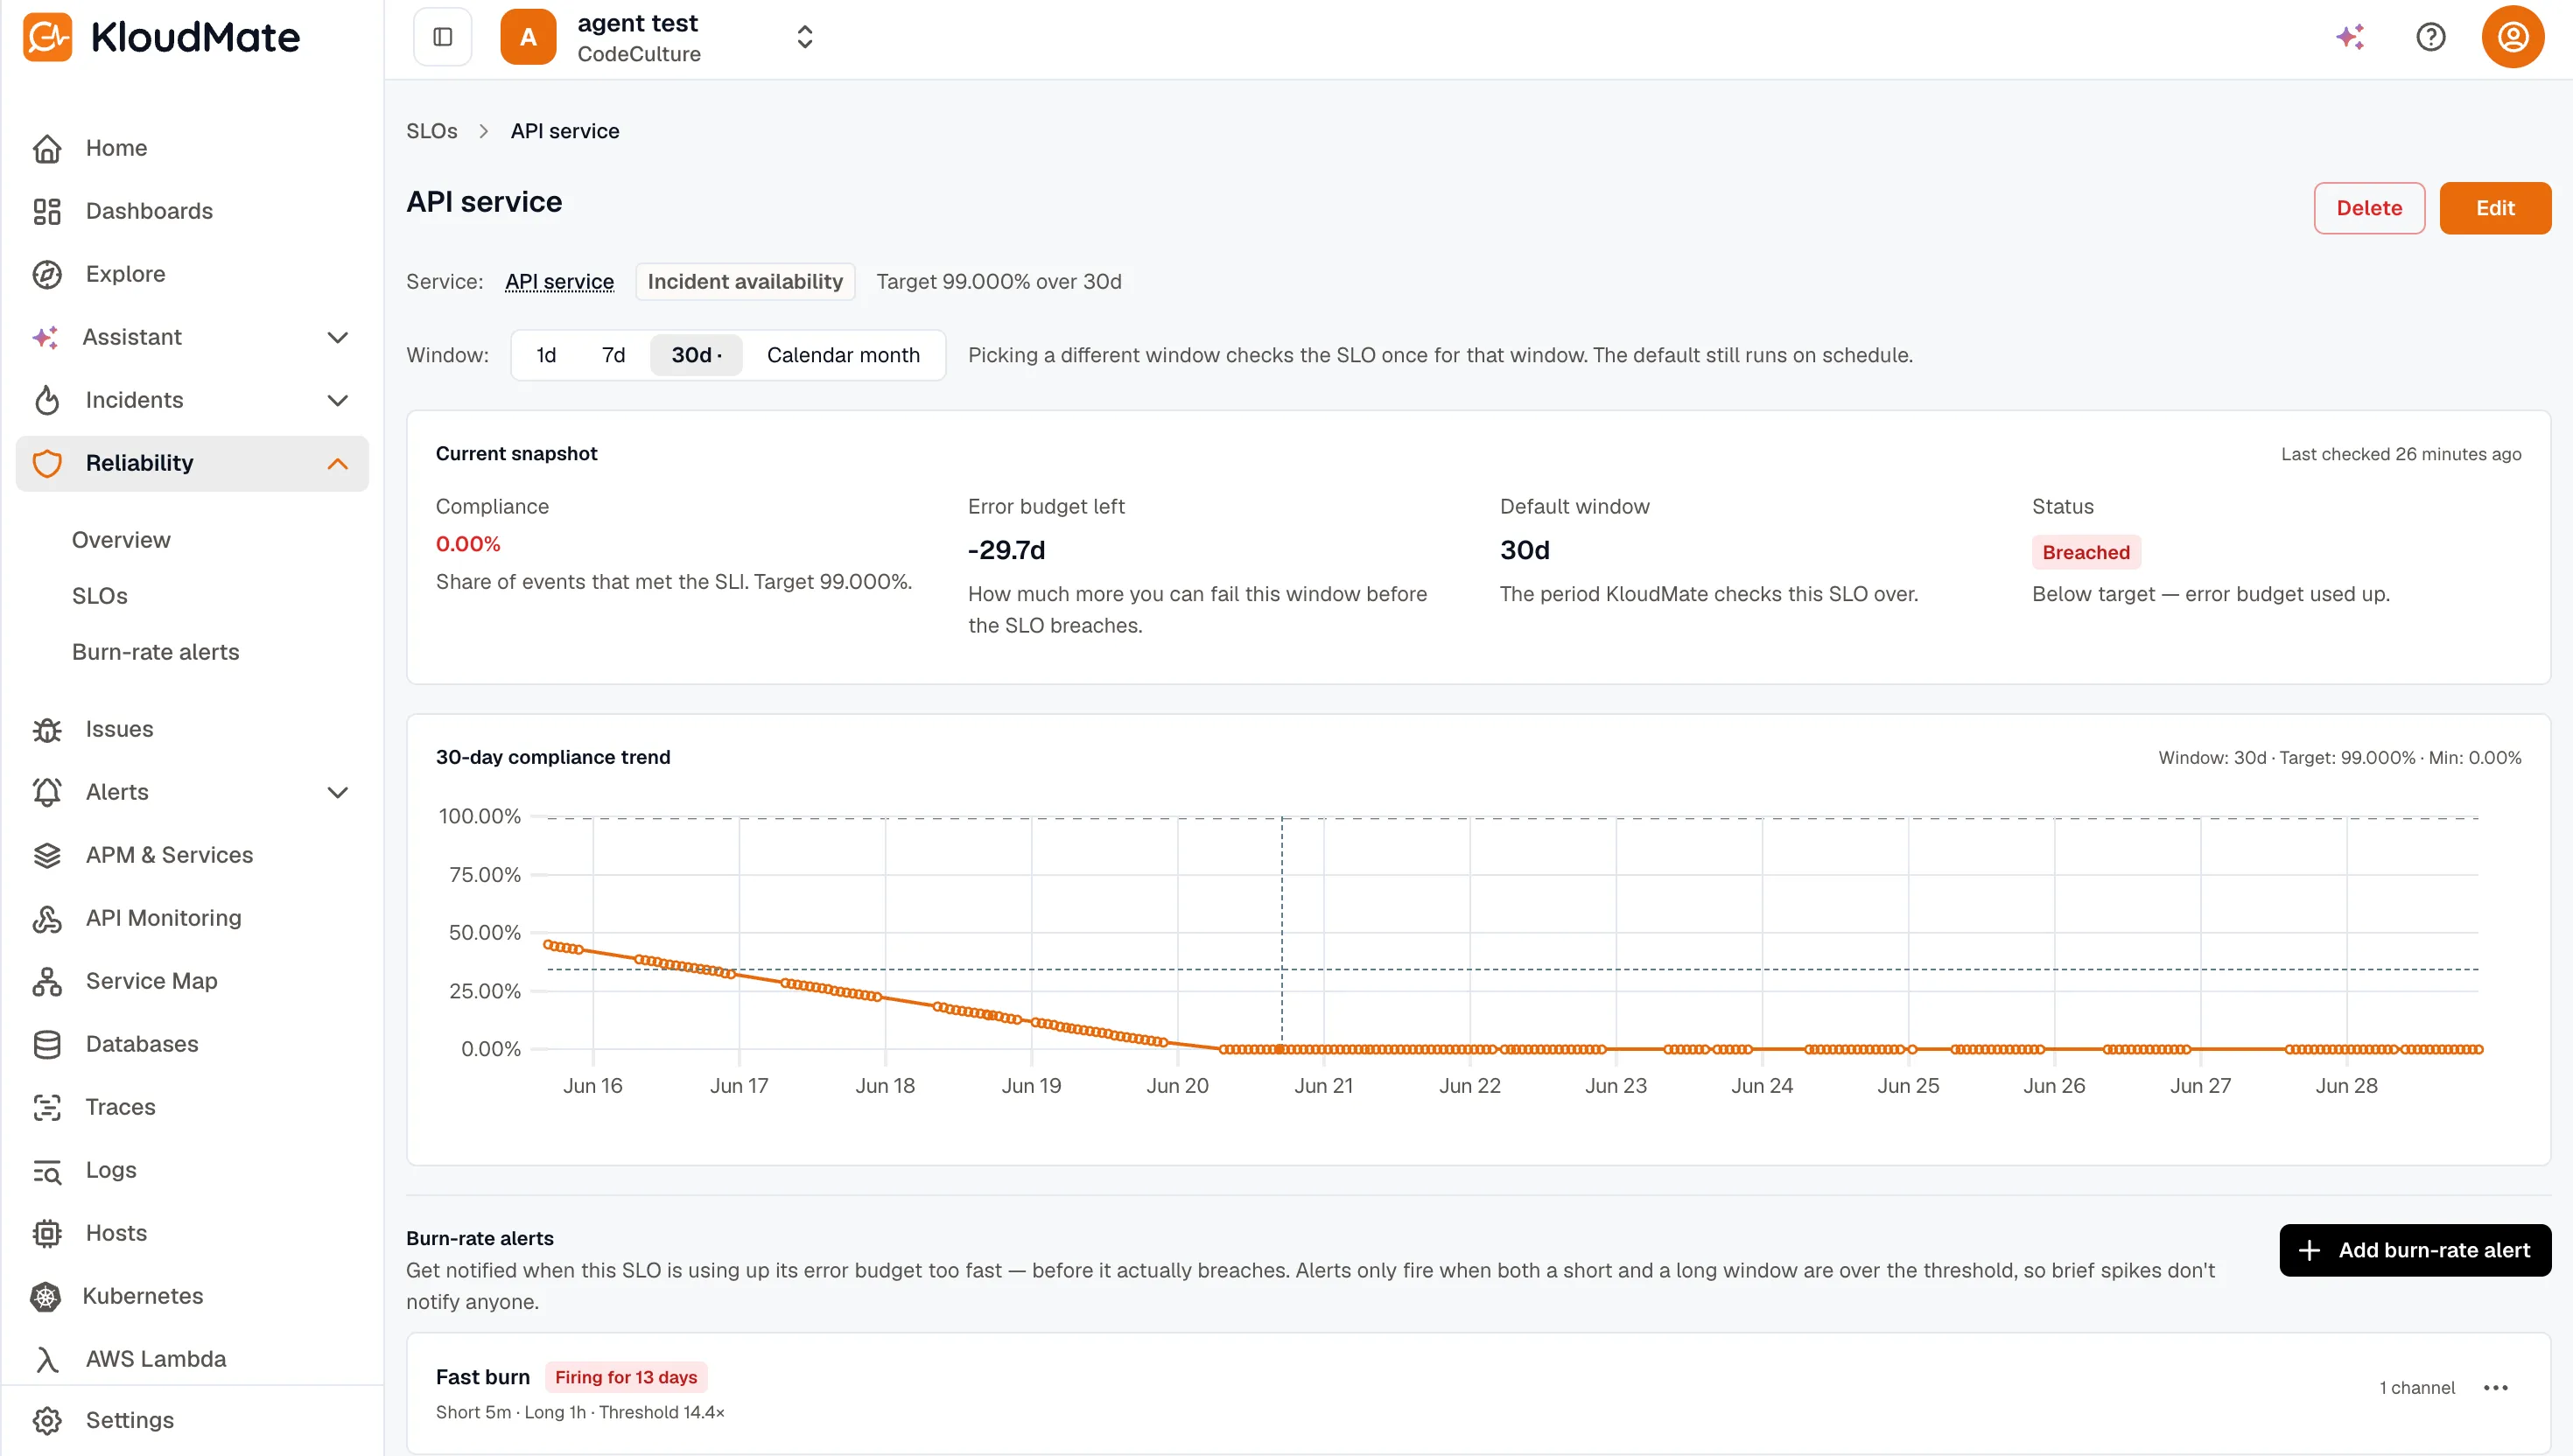Open SLOs under Reliability
The width and height of the screenshot is (2573, 1456).
(x=100, y=596)
